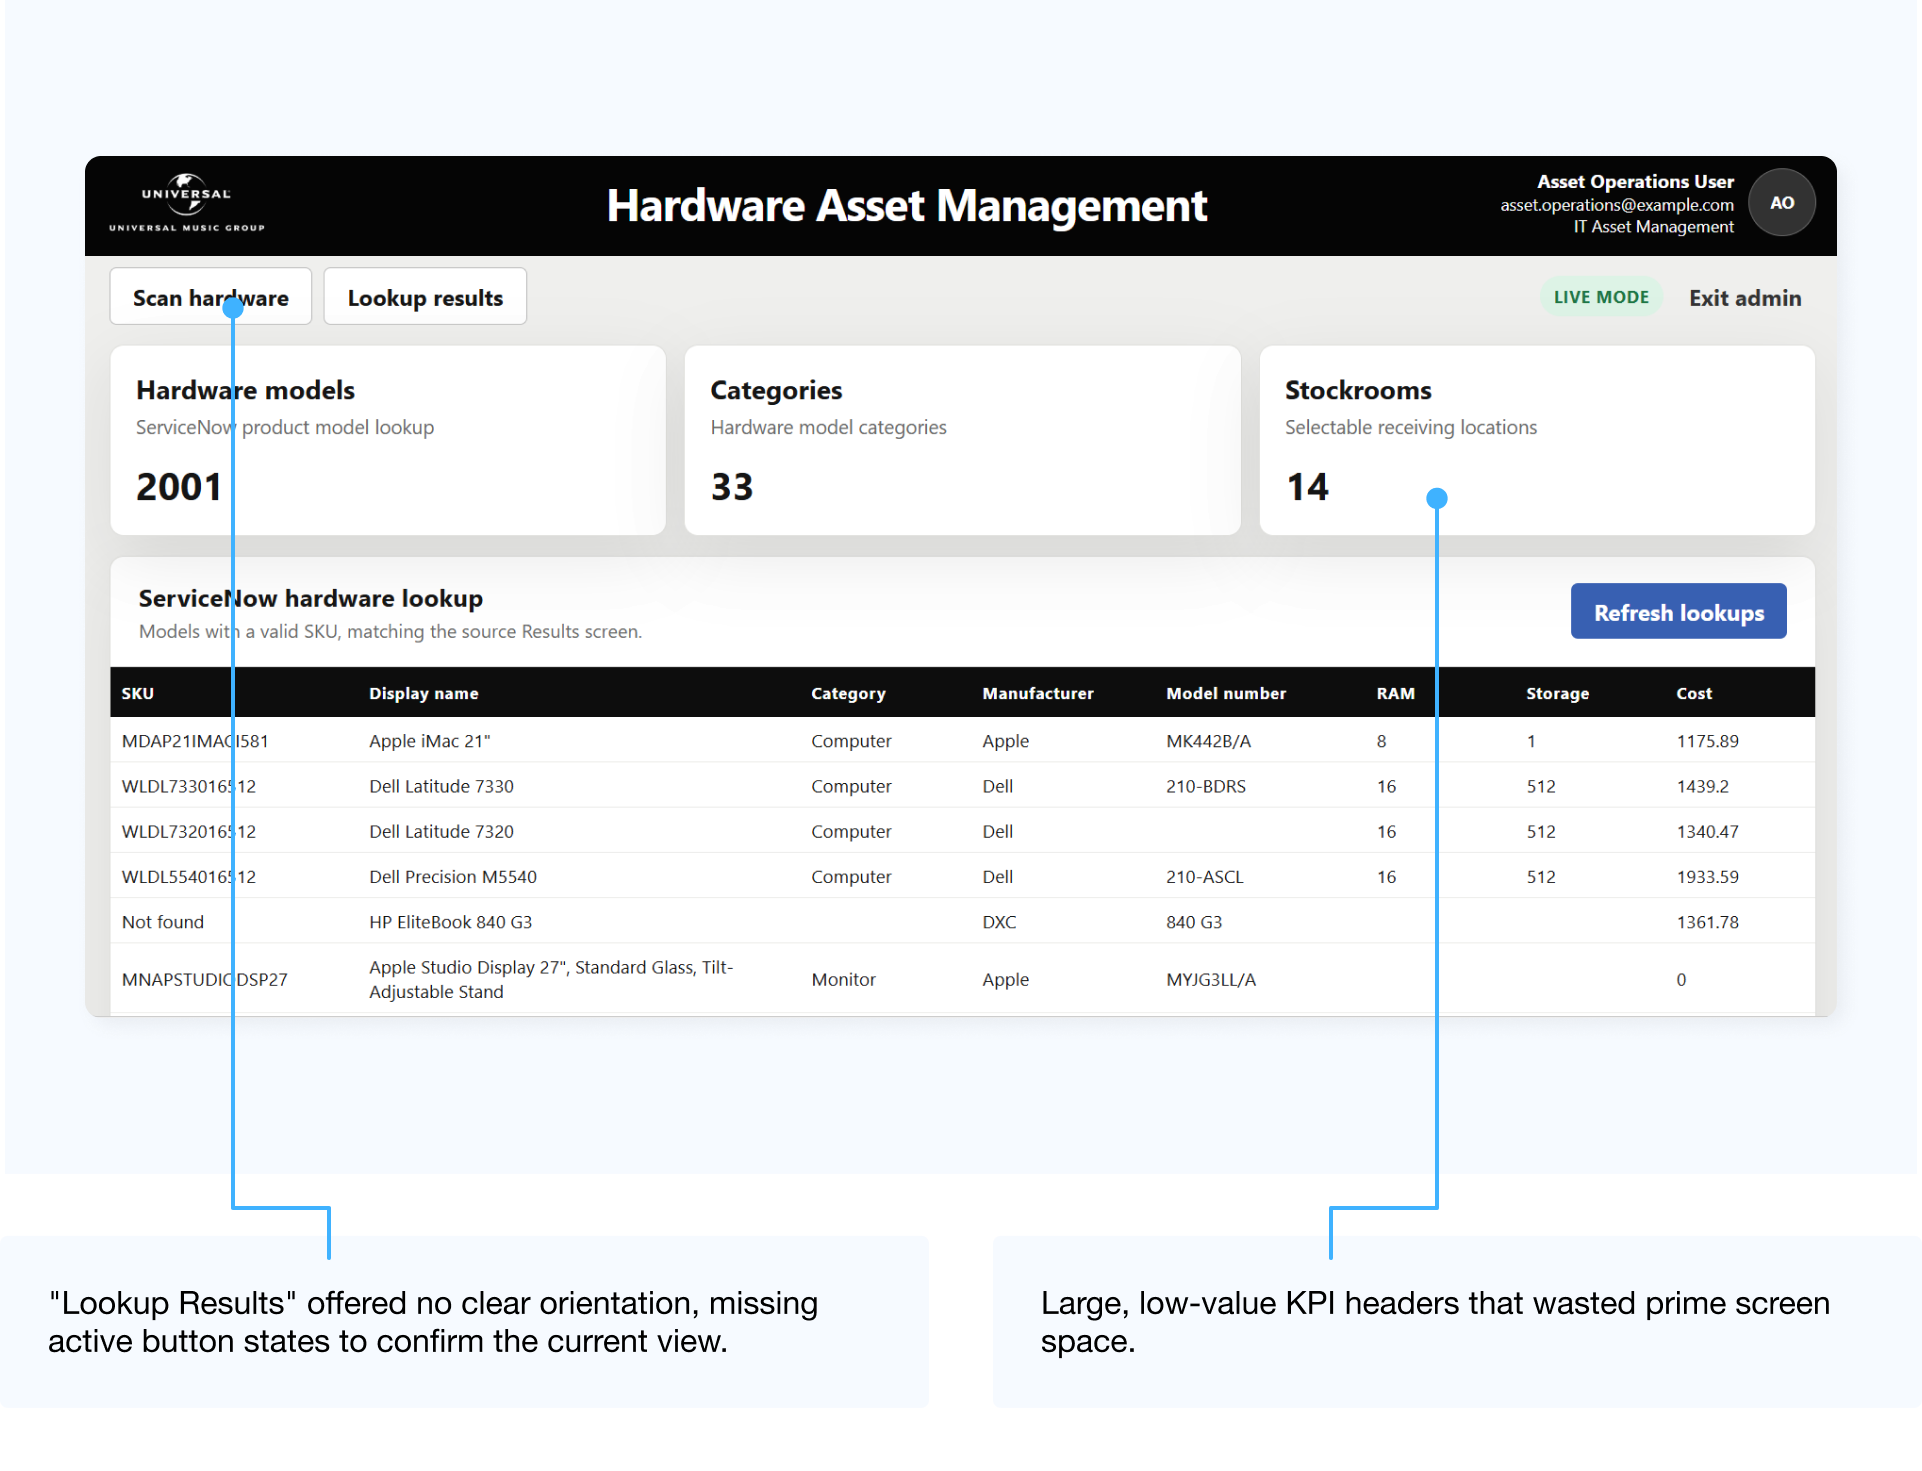Open the Hardware models card
The image size is (1922, 1471).
pyautogui.click(x=388, y=440)
